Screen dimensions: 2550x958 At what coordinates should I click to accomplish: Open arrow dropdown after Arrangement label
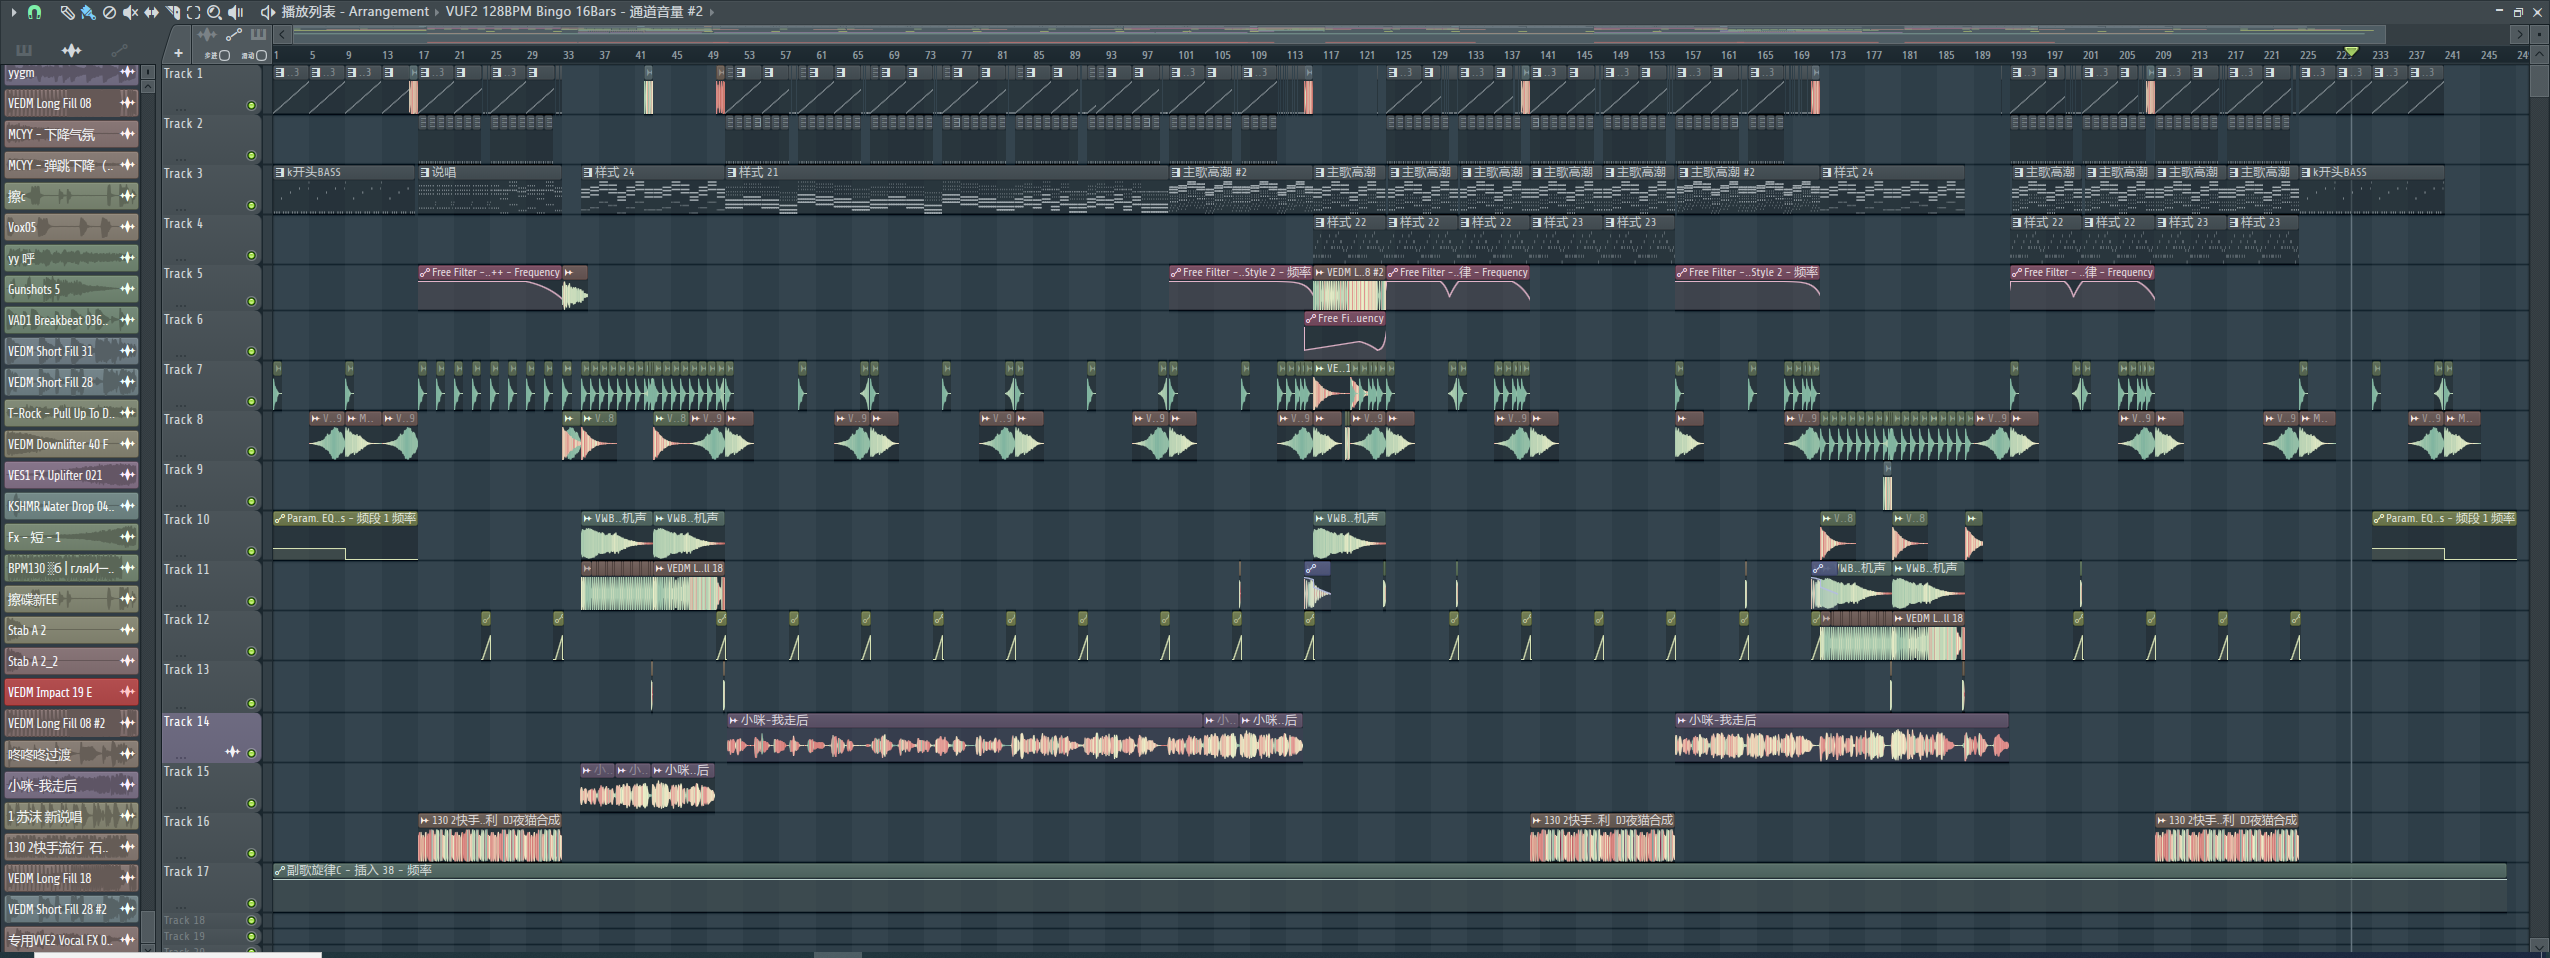[x=438, y=12]
